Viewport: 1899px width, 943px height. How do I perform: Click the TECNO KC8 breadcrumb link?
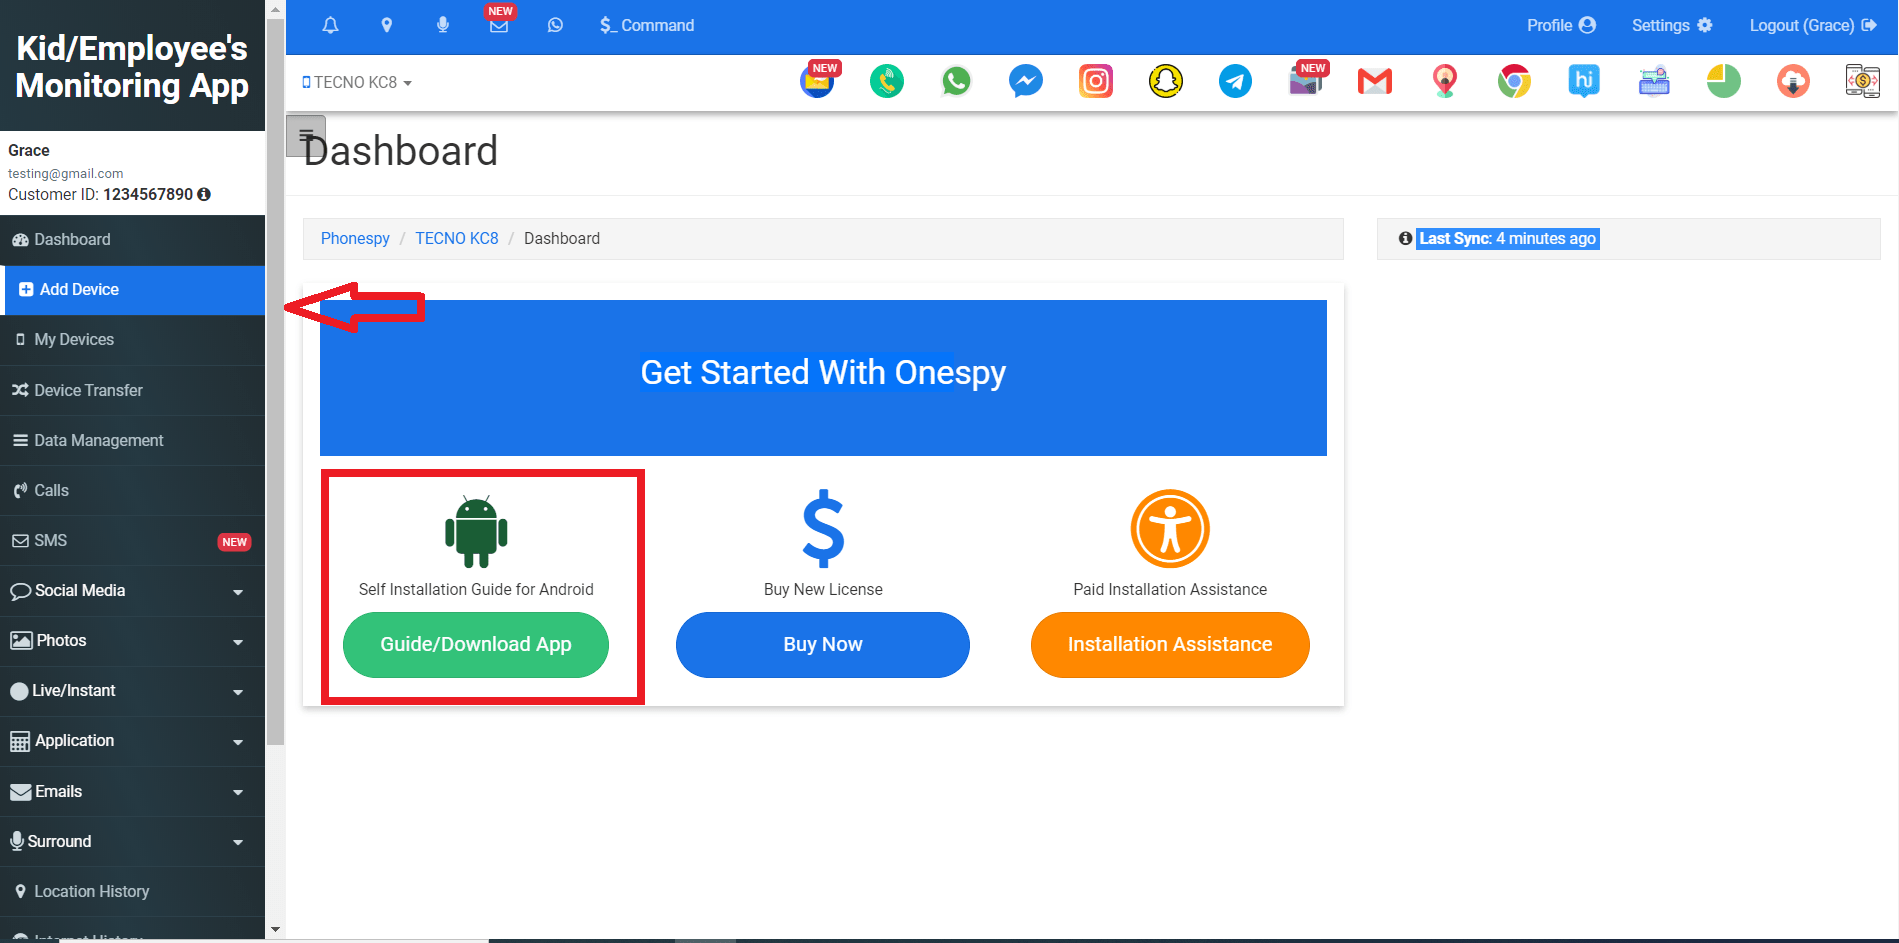tap(457, 238)
